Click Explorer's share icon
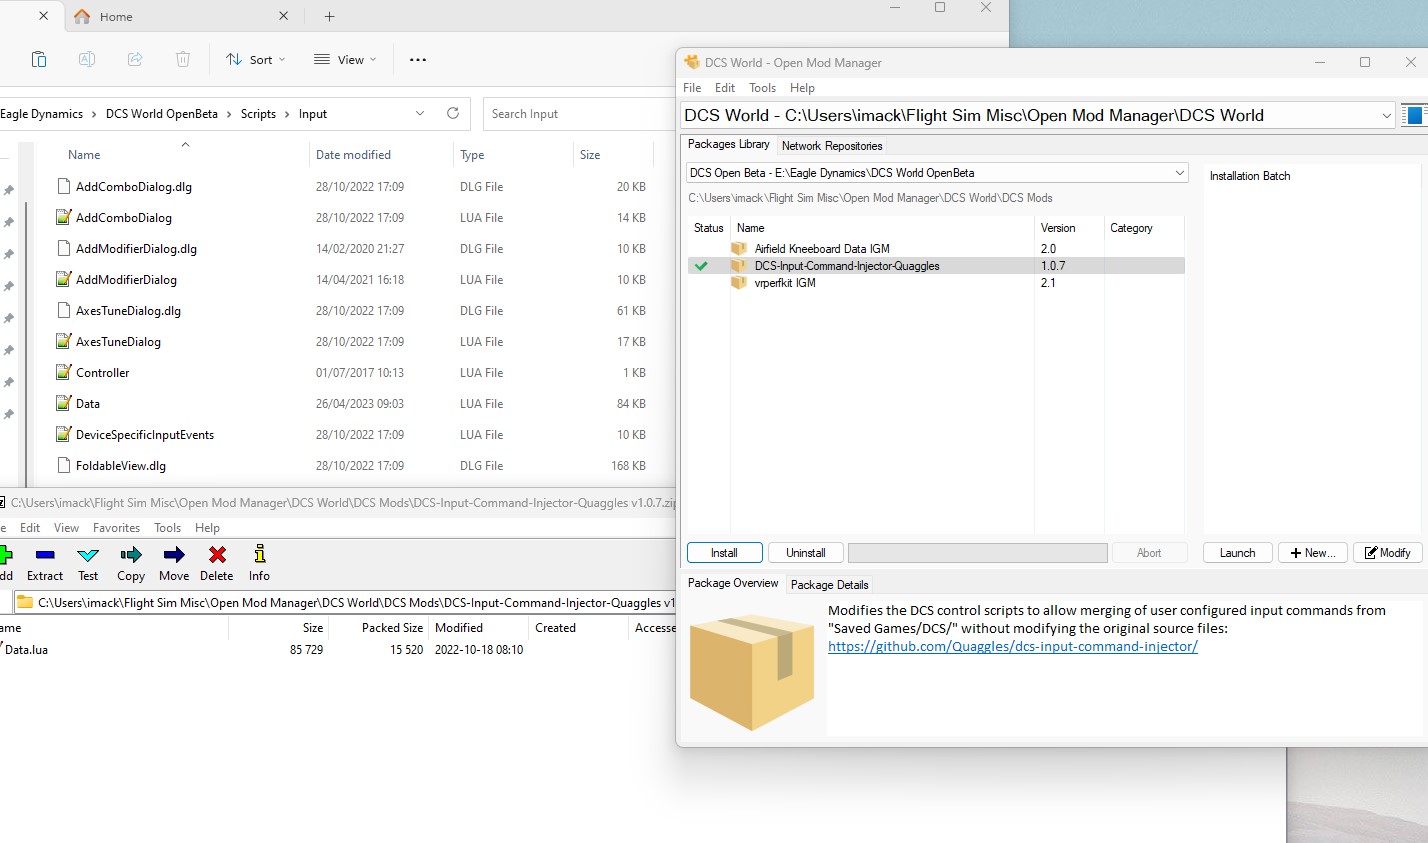Screen dimensions: 1428x843 (135, 59)
